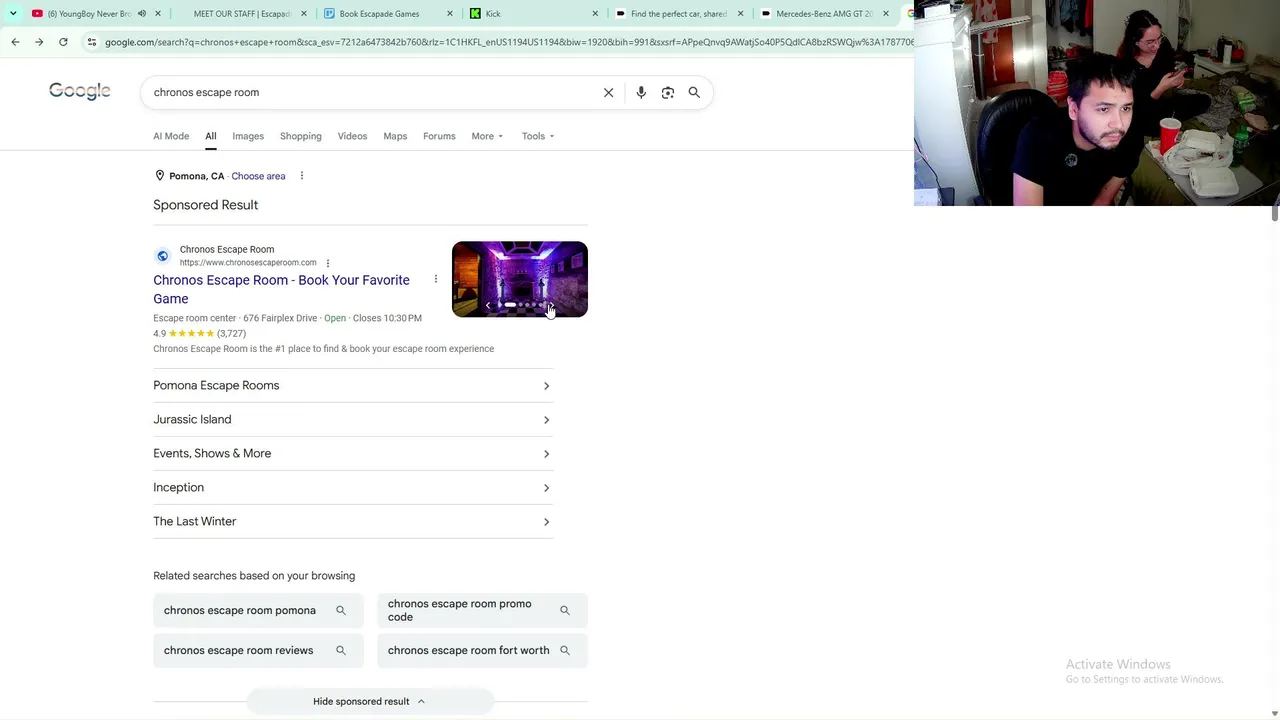This screenshot has width=1280, height=720.
Task: Open site information icon in address bar
Action: coord(92,42)
